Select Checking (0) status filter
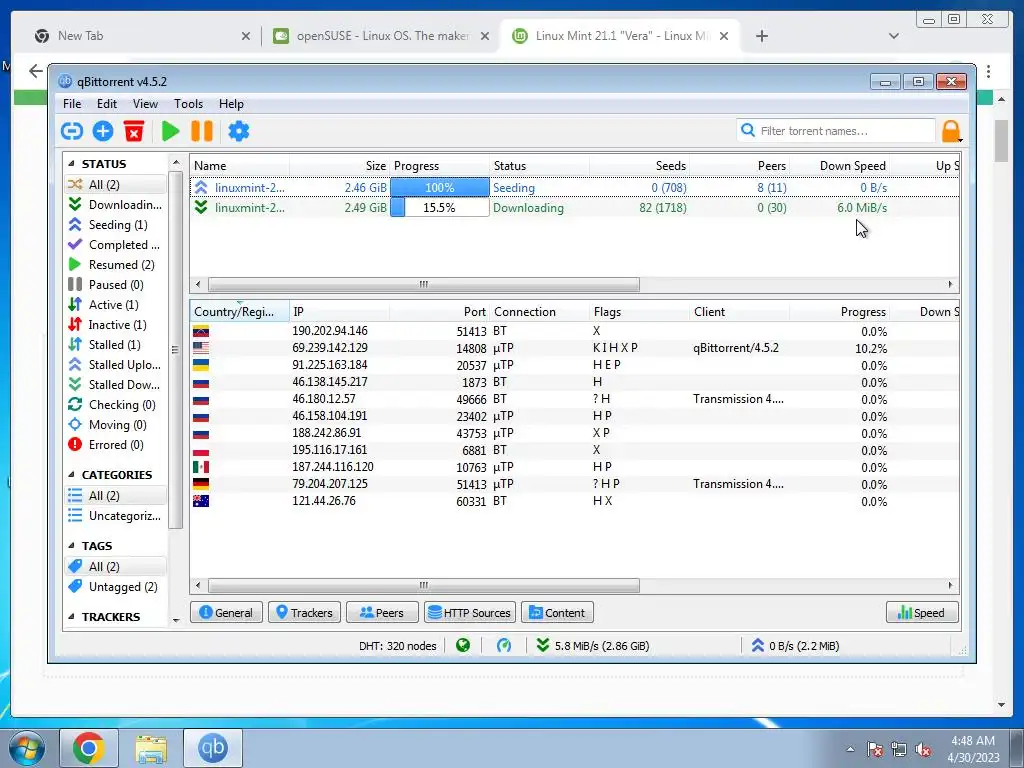 pyautogui.click(x=115, y=405)
